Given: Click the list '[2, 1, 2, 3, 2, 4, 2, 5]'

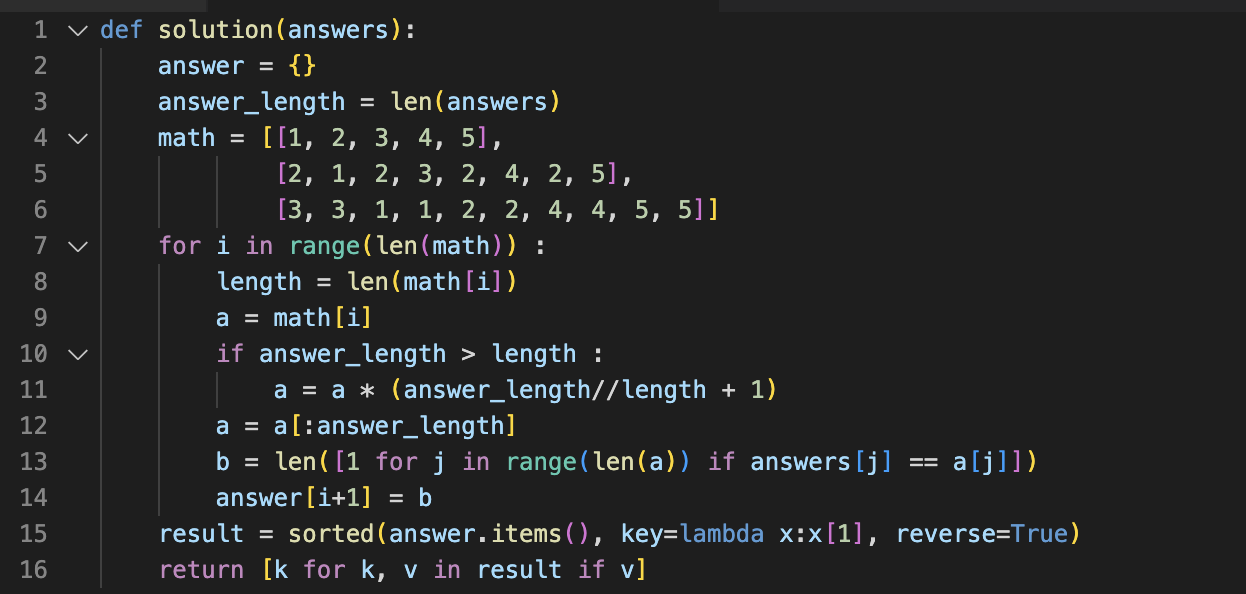Looking at the screenshot, I should [447, 174].
